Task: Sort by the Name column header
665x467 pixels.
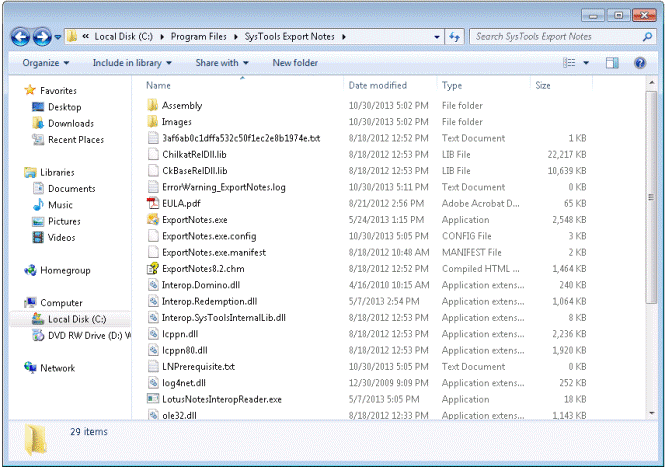Action: tap(158, 85)
